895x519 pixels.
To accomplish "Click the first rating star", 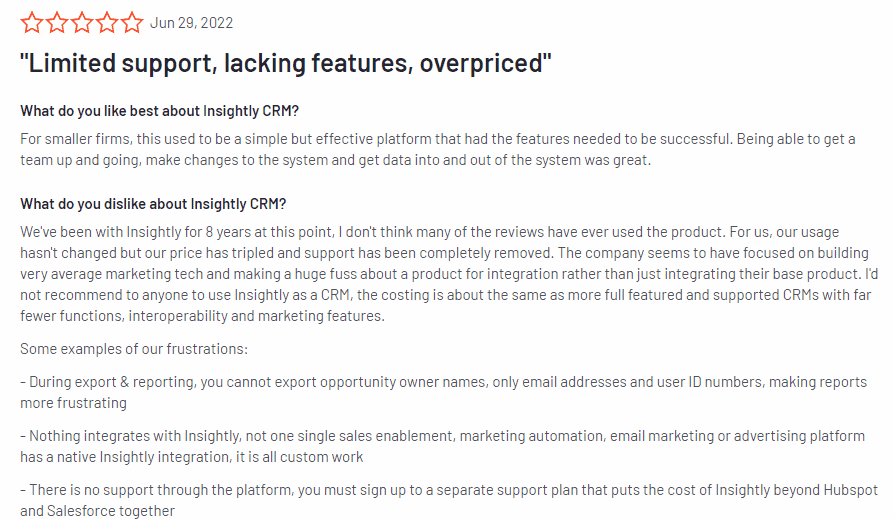I will click(x=32, y=22).
